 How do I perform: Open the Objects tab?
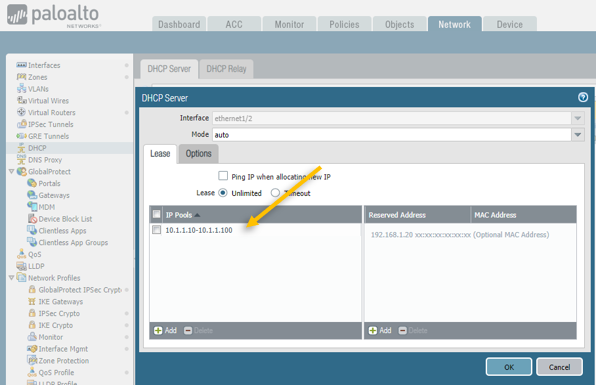pos(399,24)
